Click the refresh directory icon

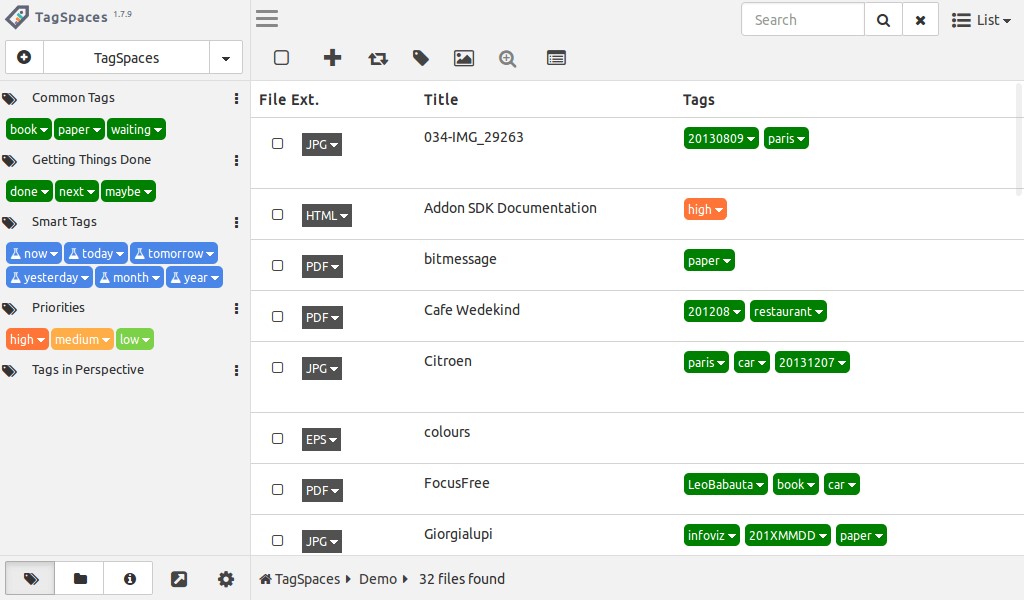pyautogui.click(x=377, y=58)
